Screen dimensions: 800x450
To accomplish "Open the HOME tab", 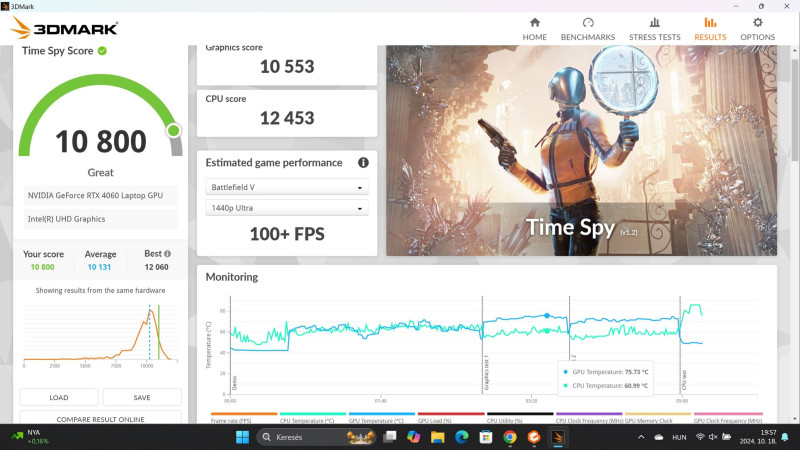I will click(x=534, y=29).
